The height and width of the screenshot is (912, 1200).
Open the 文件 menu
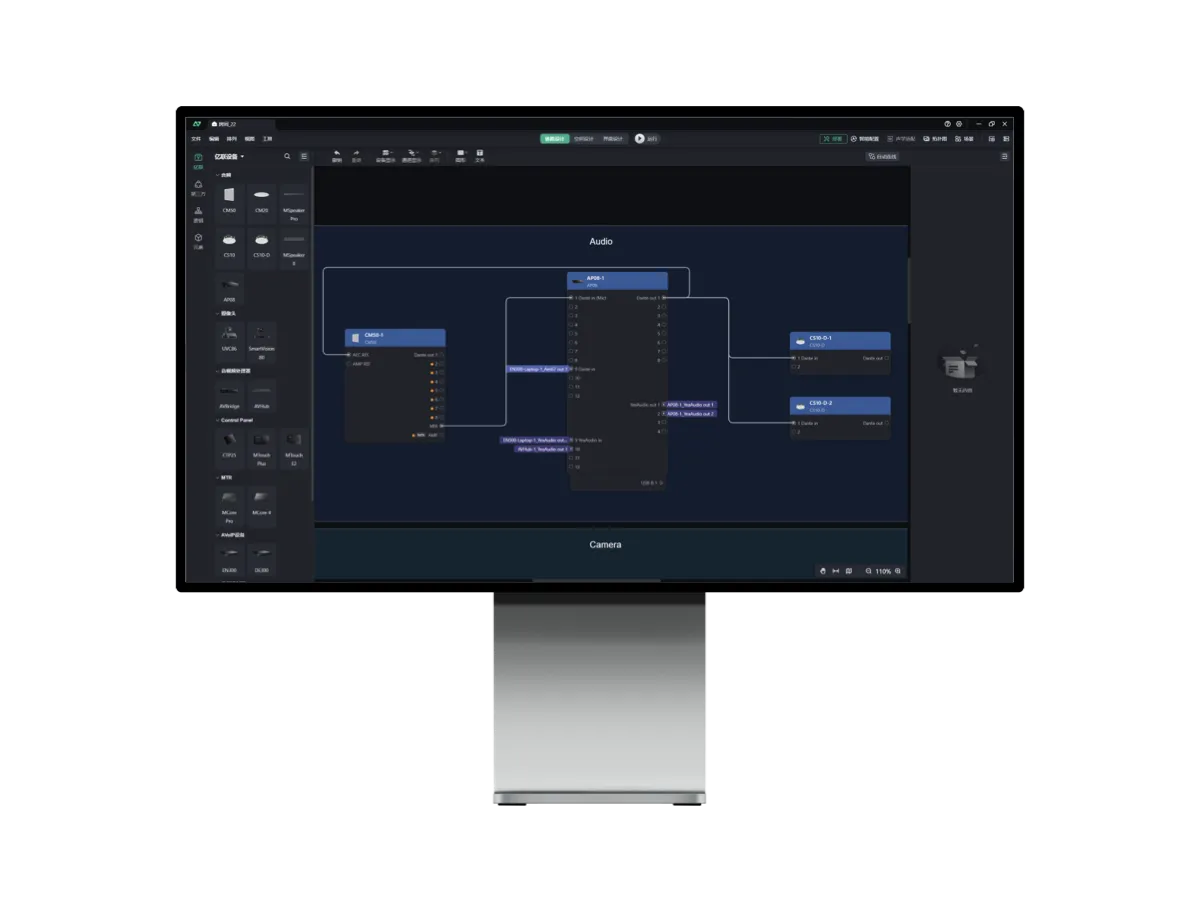tap(196, 139)
